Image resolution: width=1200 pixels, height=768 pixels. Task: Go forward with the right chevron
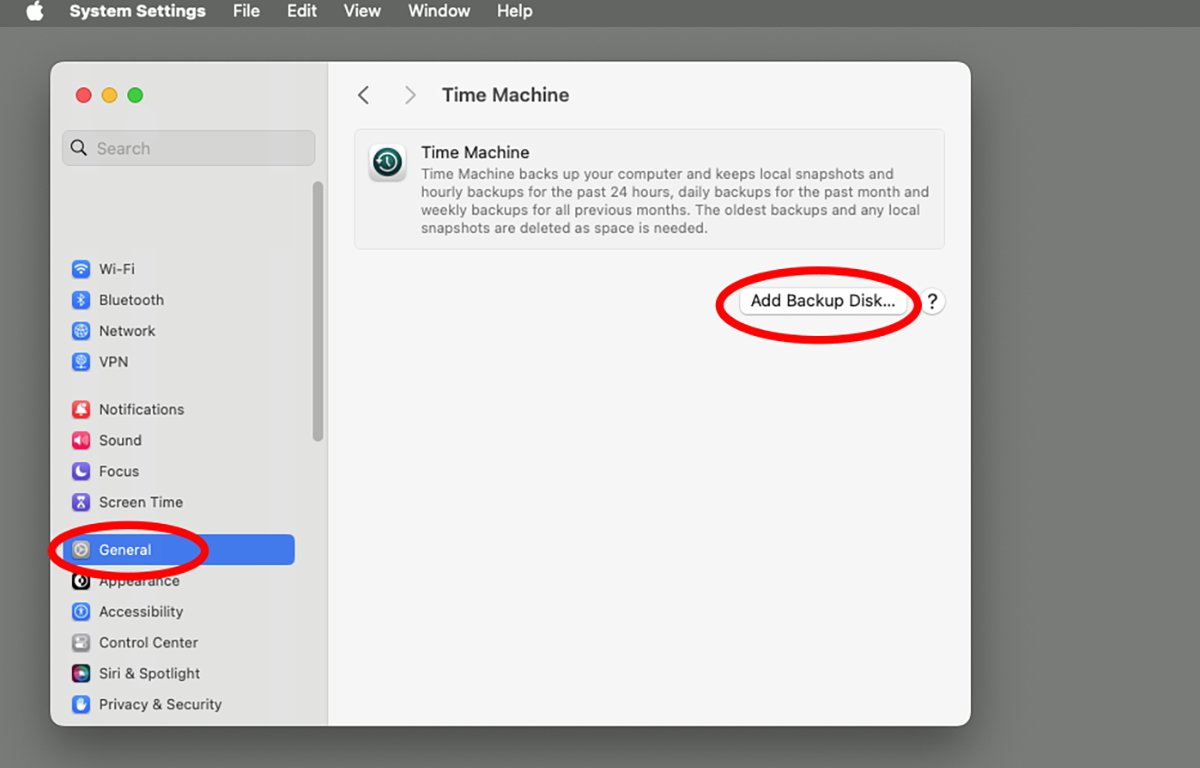(x=410, y=95)
